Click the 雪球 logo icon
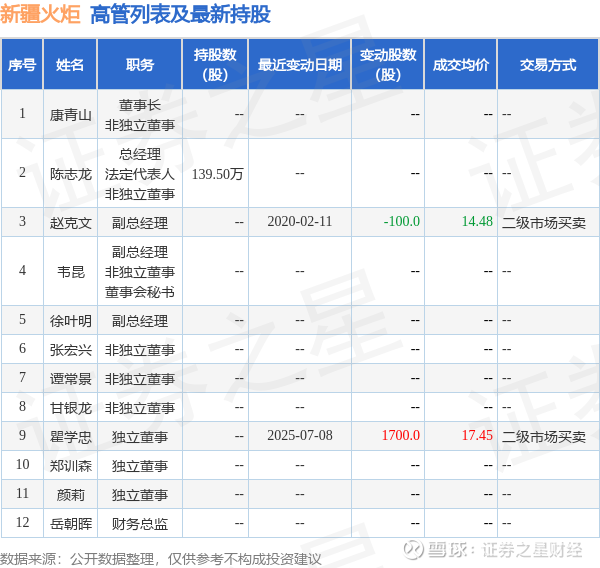600x568 pixels. 413,550
